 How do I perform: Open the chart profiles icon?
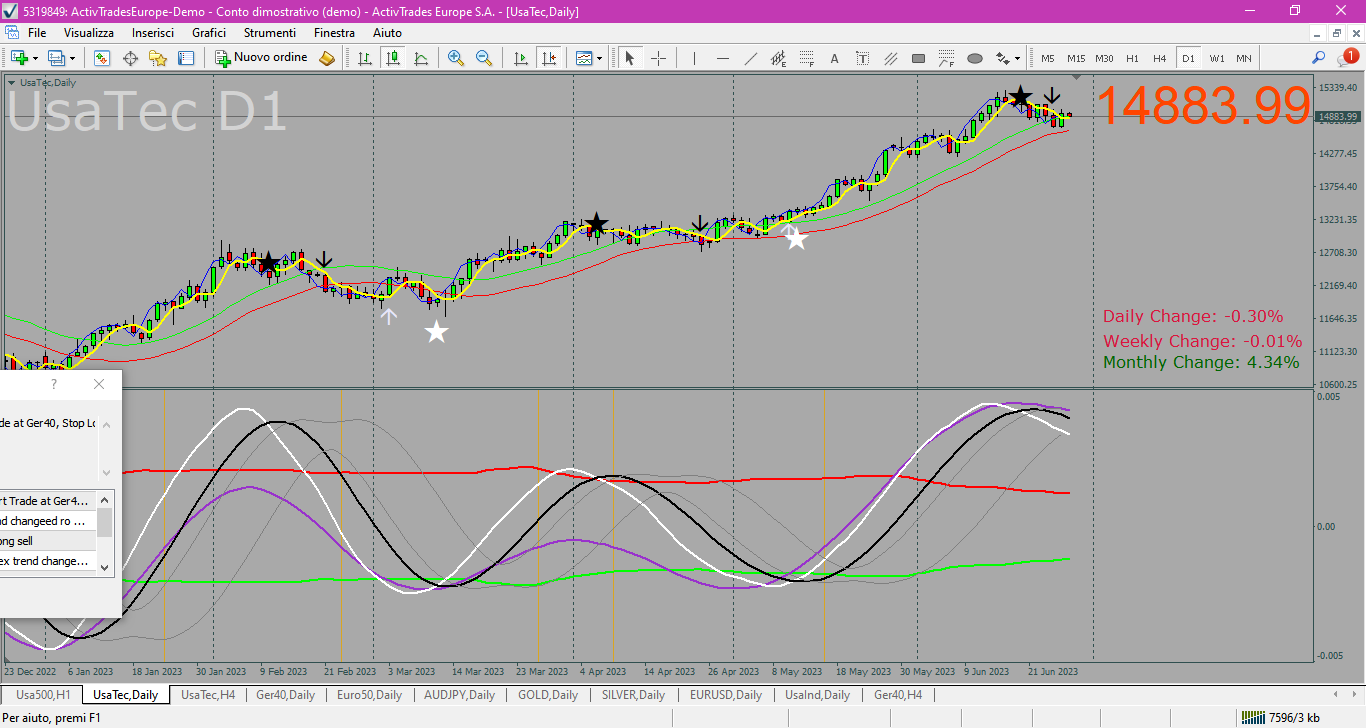click(57, 58)
